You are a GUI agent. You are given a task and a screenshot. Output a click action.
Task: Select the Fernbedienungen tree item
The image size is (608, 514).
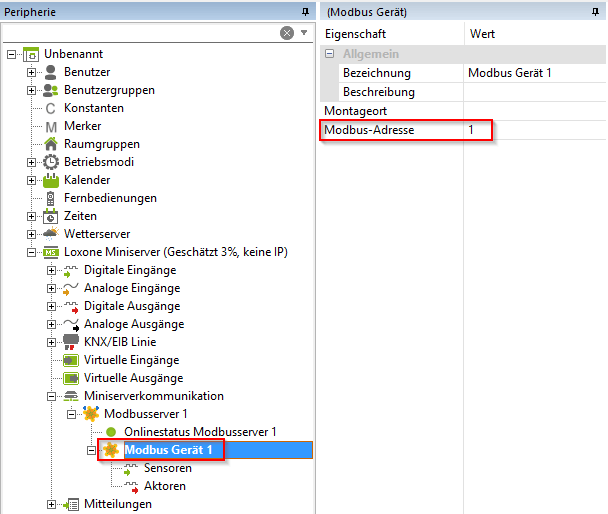(x=111, y=198)
